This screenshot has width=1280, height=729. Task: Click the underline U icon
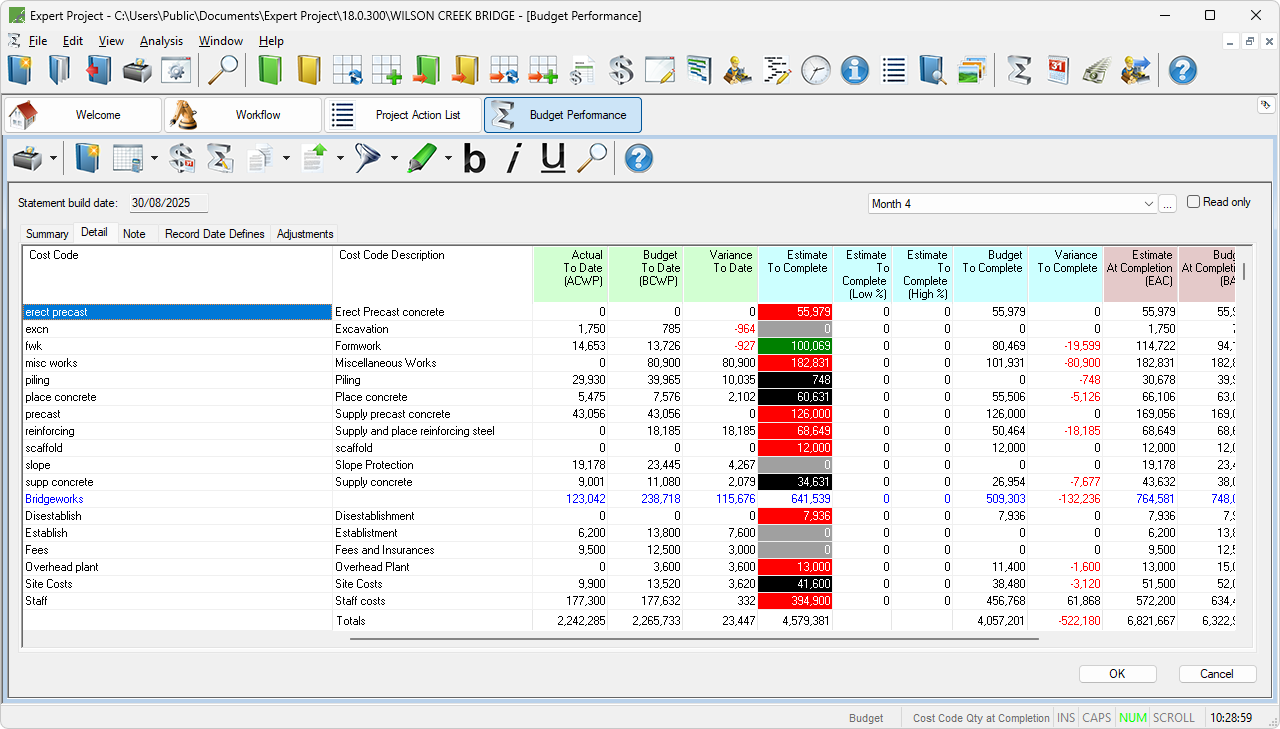pos(553,158)
